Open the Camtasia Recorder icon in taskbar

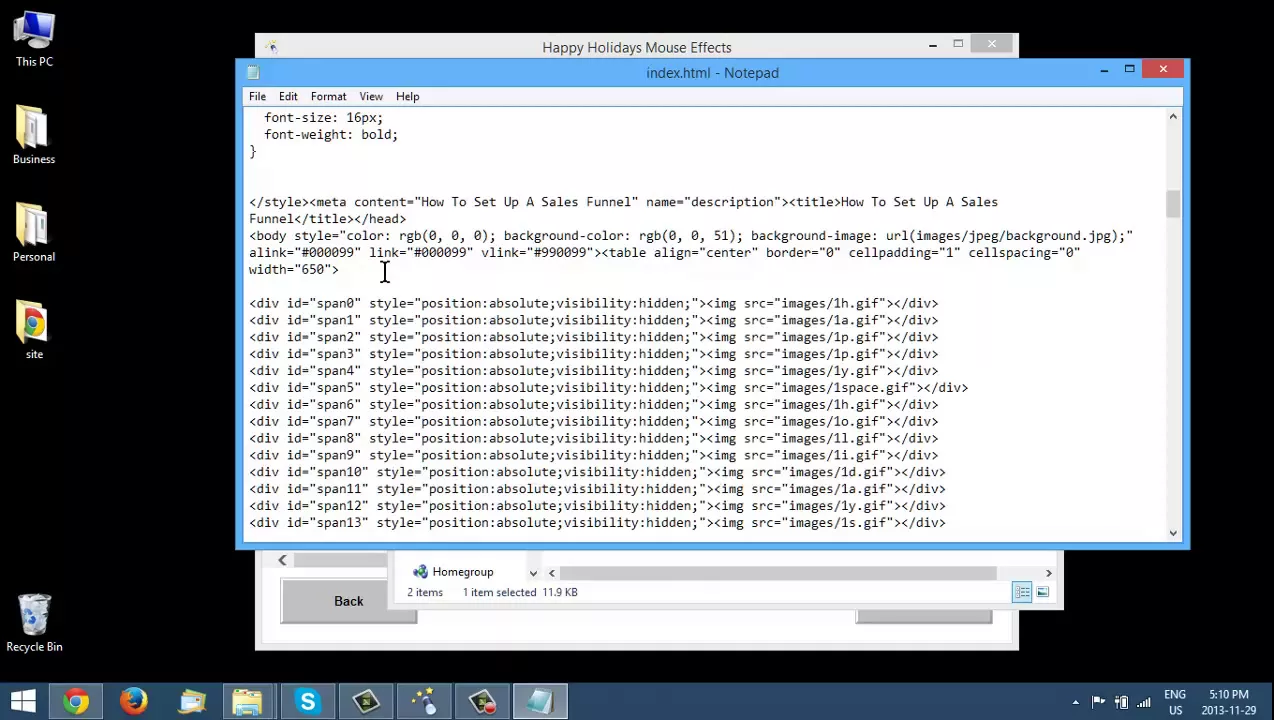(482, 701)
